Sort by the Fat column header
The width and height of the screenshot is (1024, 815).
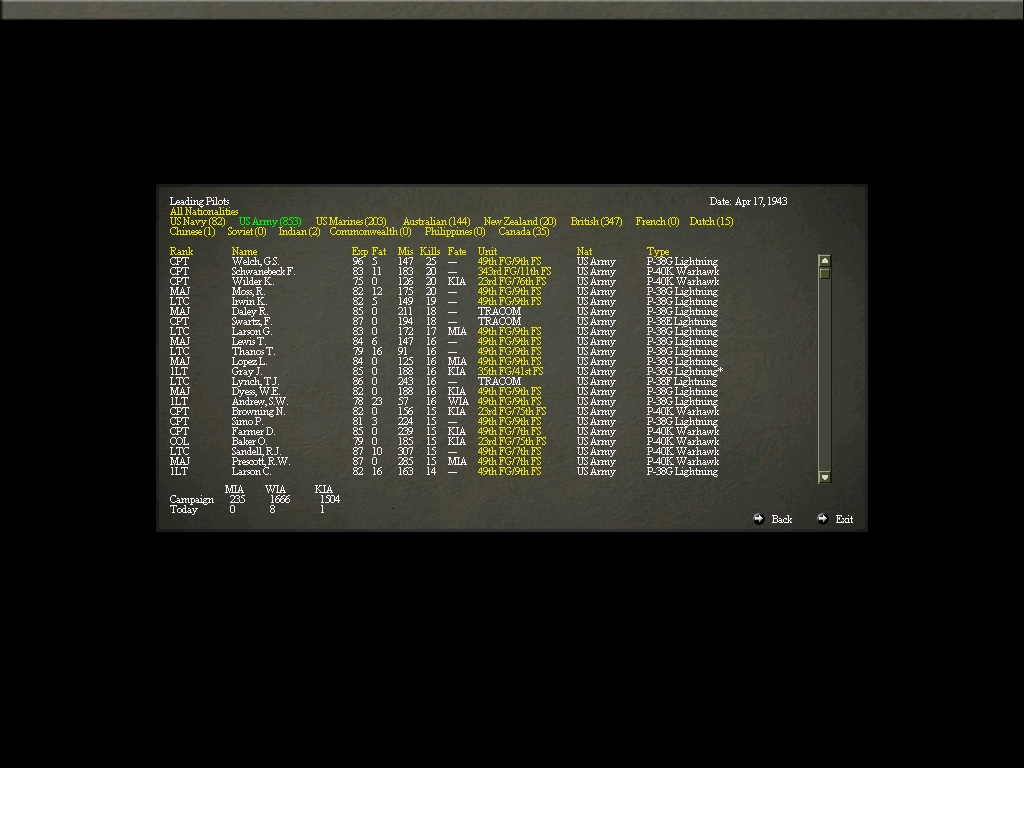379,251
